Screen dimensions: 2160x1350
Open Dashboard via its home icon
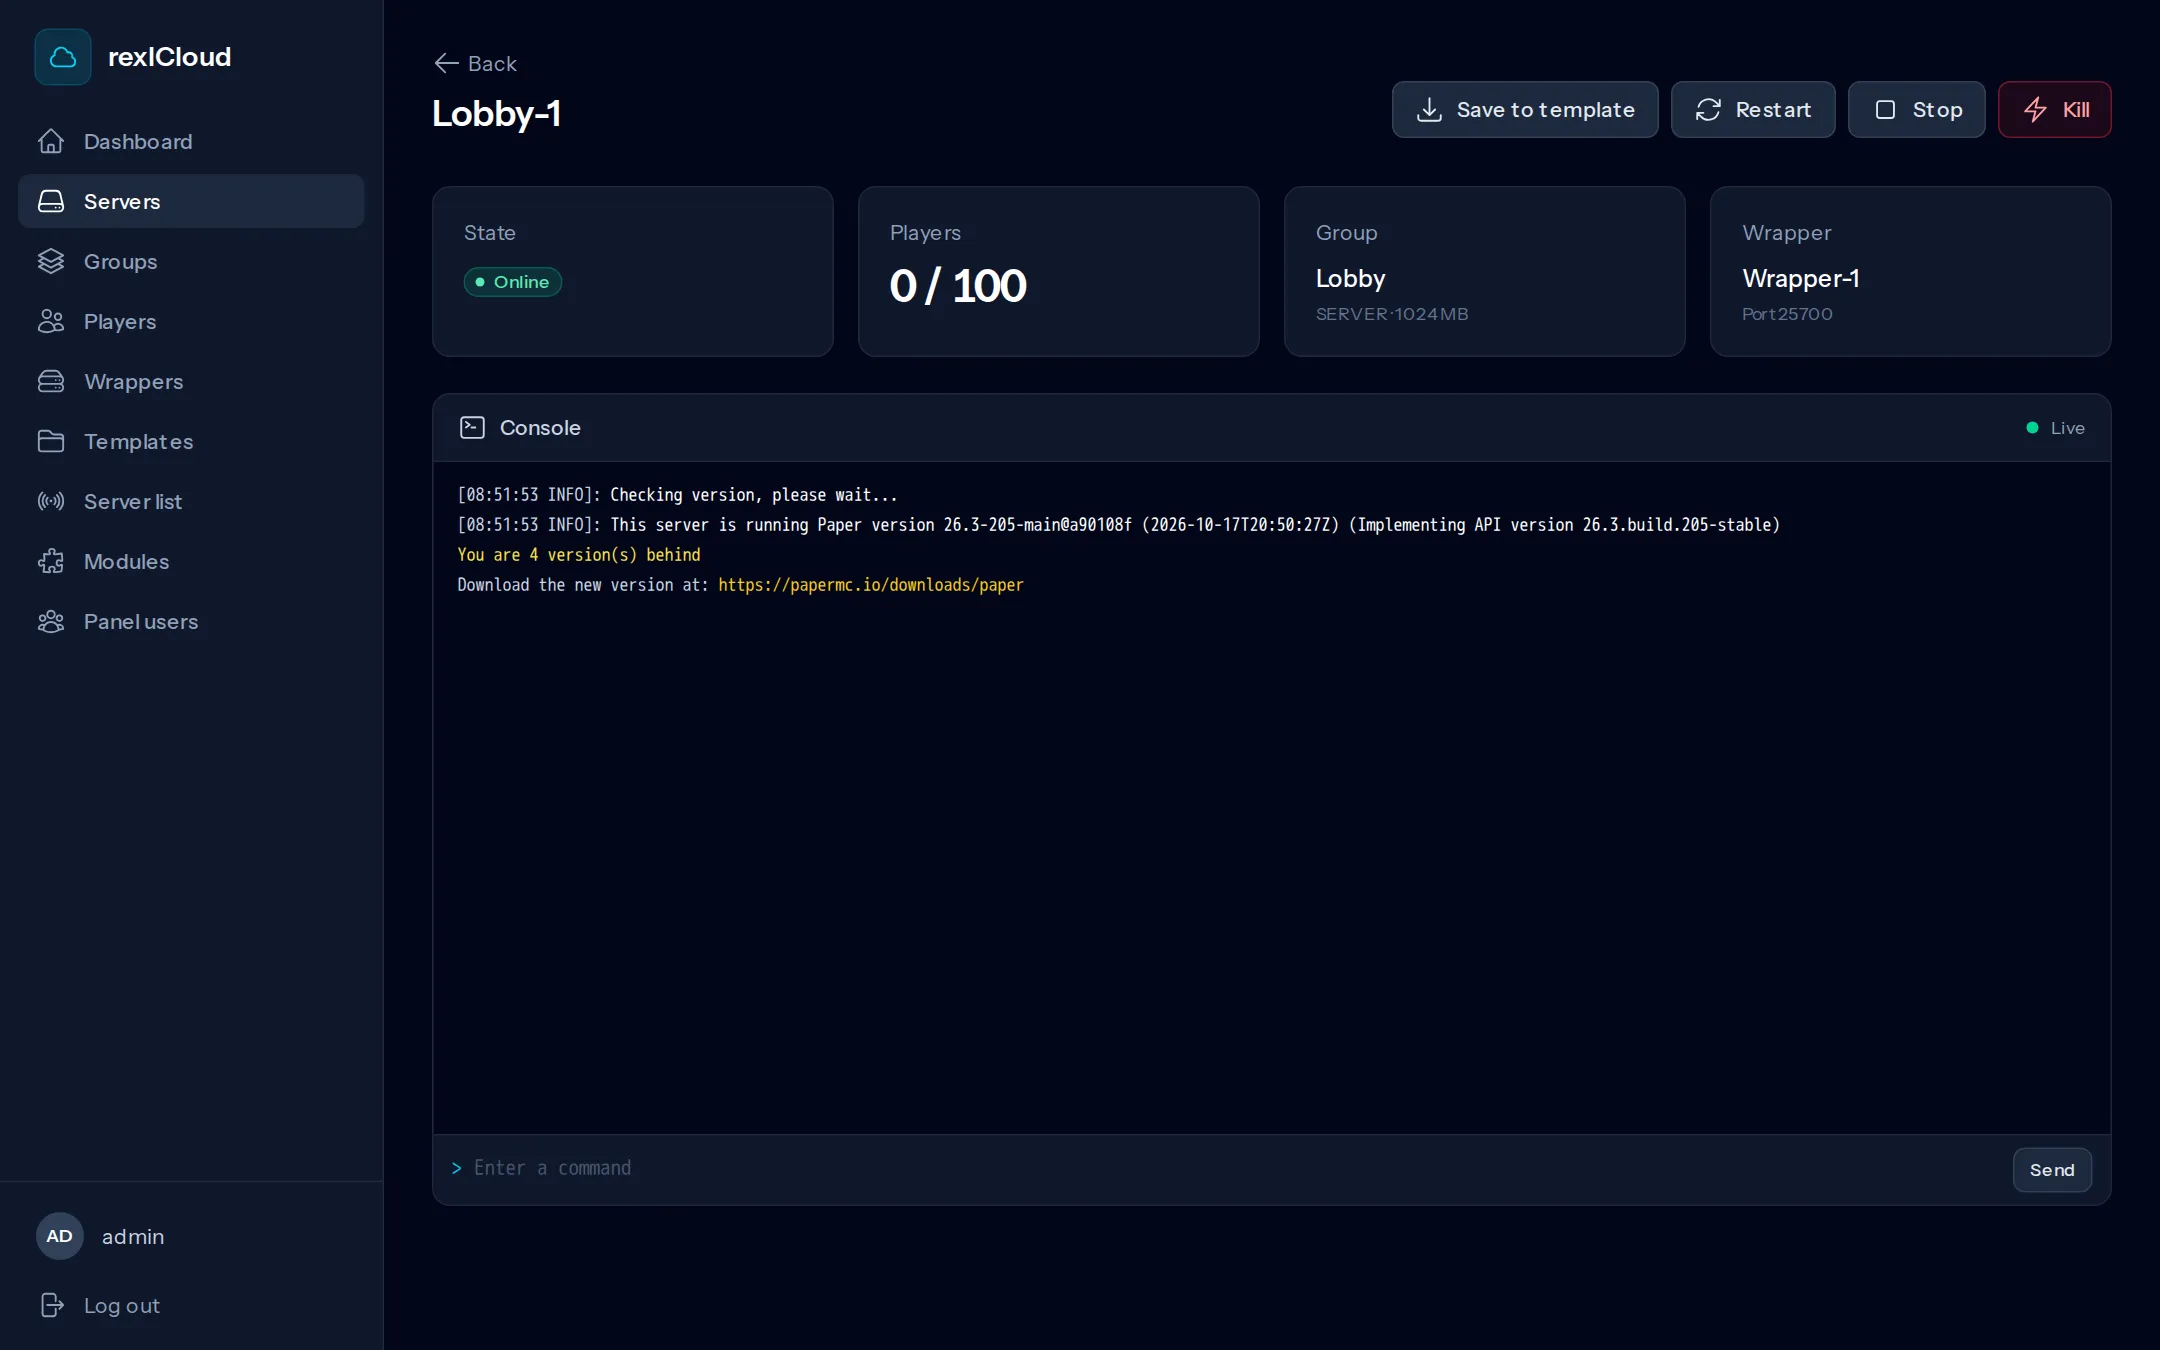51,142
